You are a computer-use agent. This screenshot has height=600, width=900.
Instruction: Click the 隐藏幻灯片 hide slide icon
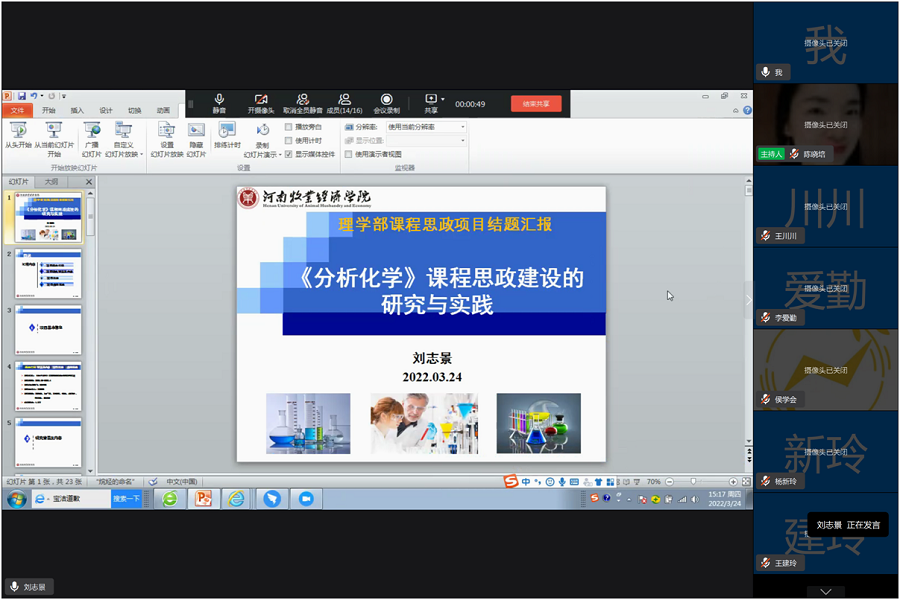196,131
